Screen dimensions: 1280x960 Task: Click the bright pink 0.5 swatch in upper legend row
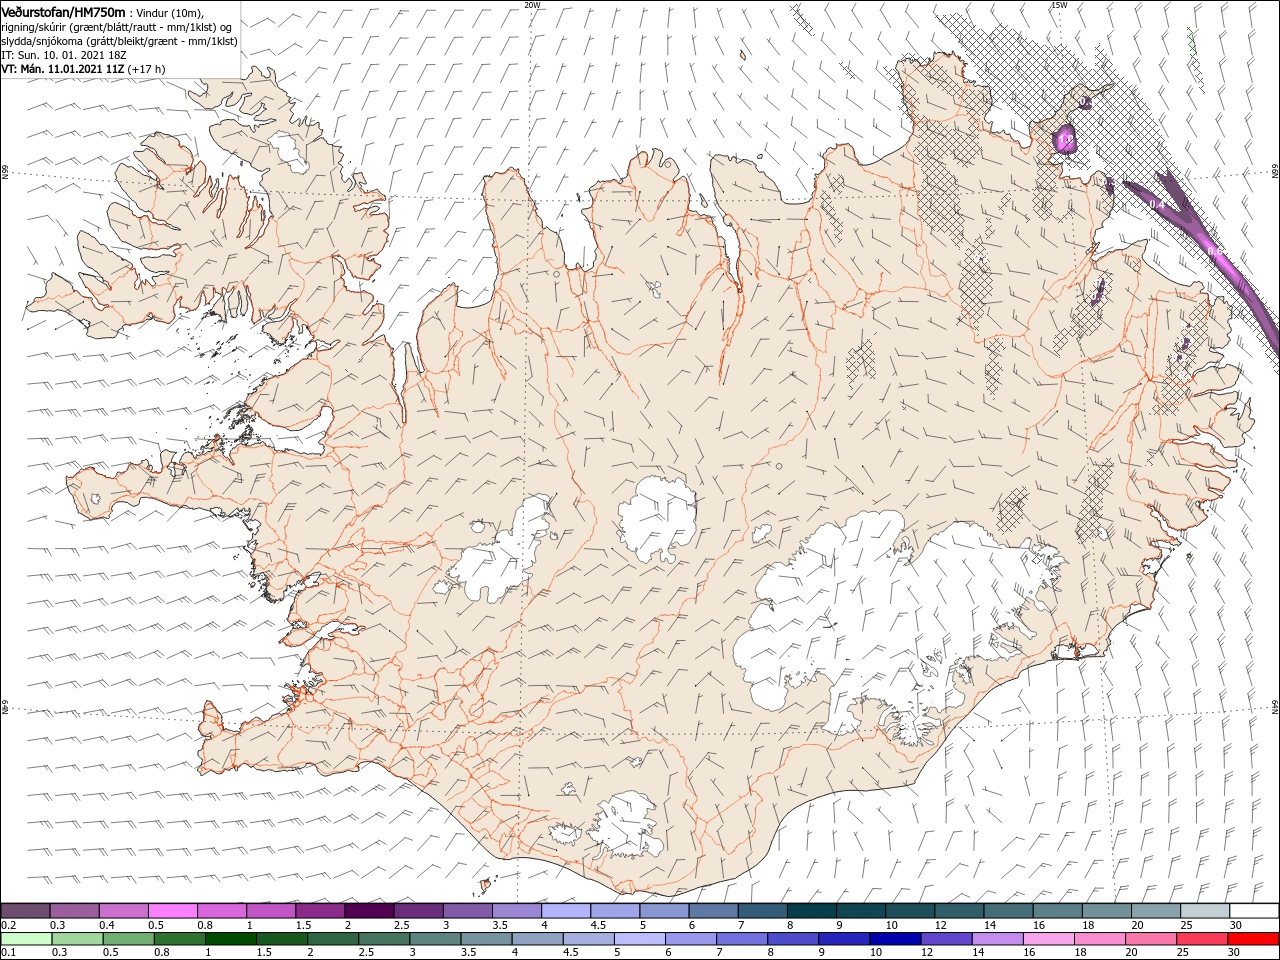(173, 911)
